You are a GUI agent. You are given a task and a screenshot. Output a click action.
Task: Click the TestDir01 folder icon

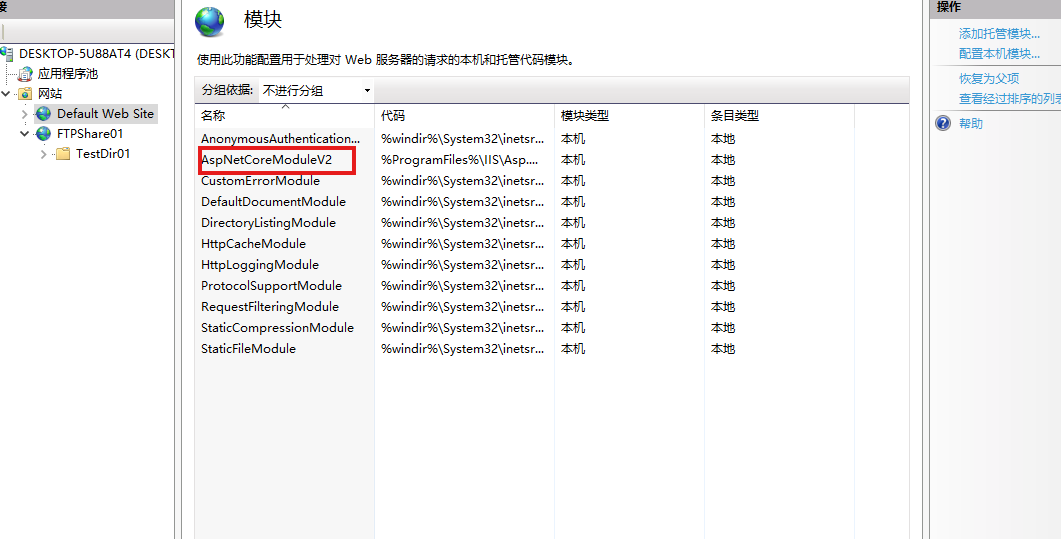pos(63,154)
